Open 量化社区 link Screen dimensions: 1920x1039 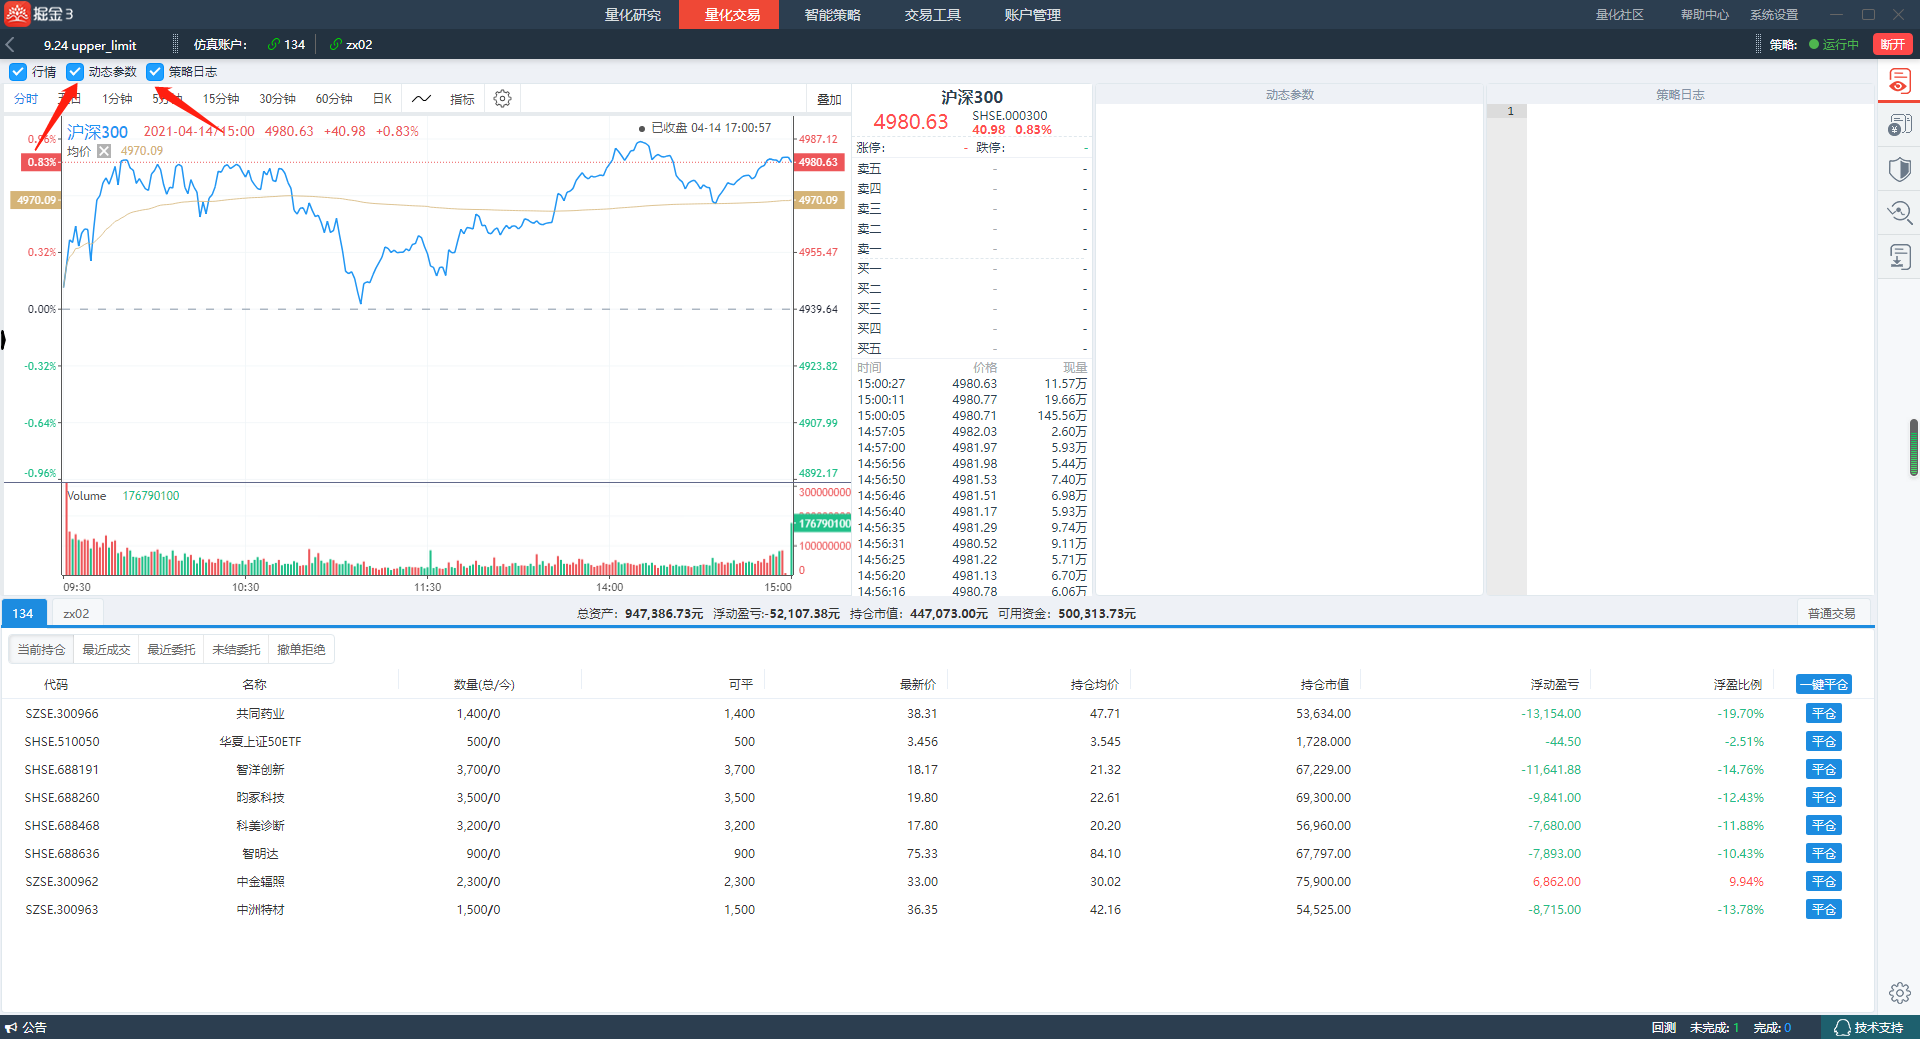click(x=1619, y=15)
